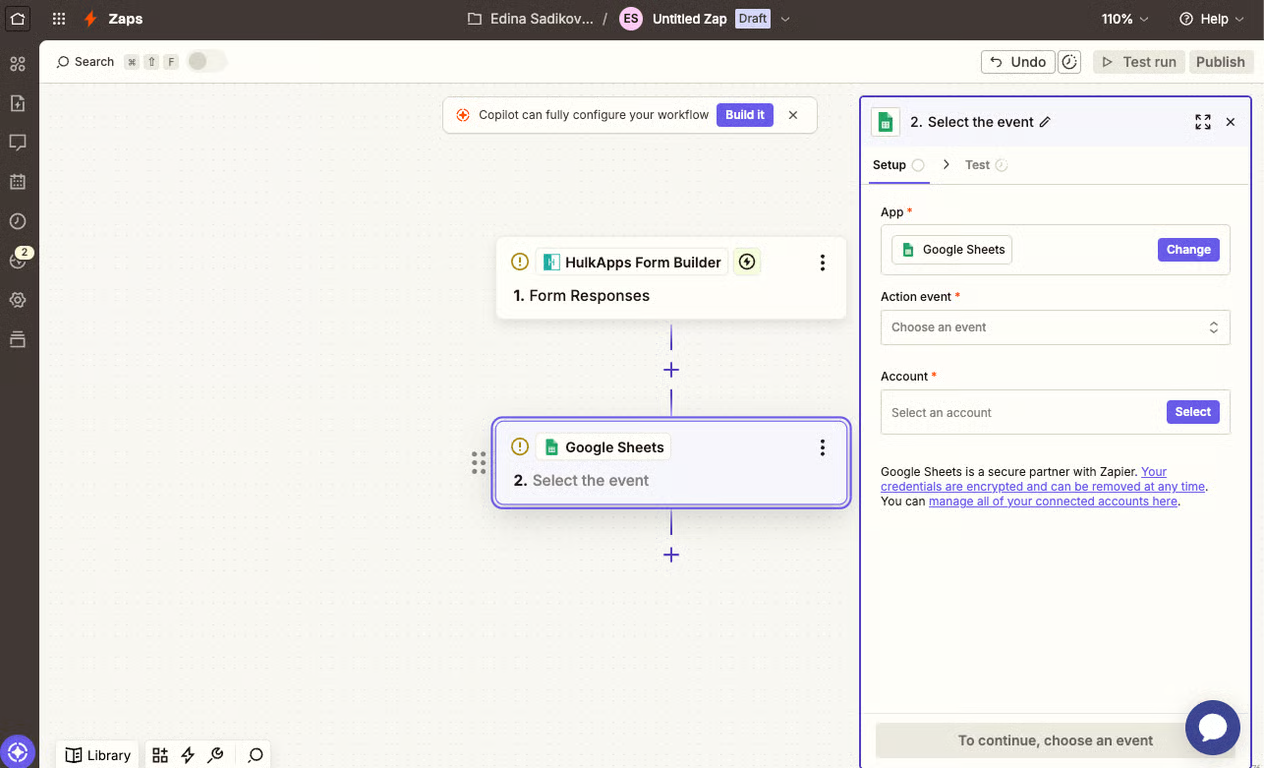Click the Undo button
The height and width of the screenshot is (768, 1264).
(x=1017, y=62)
